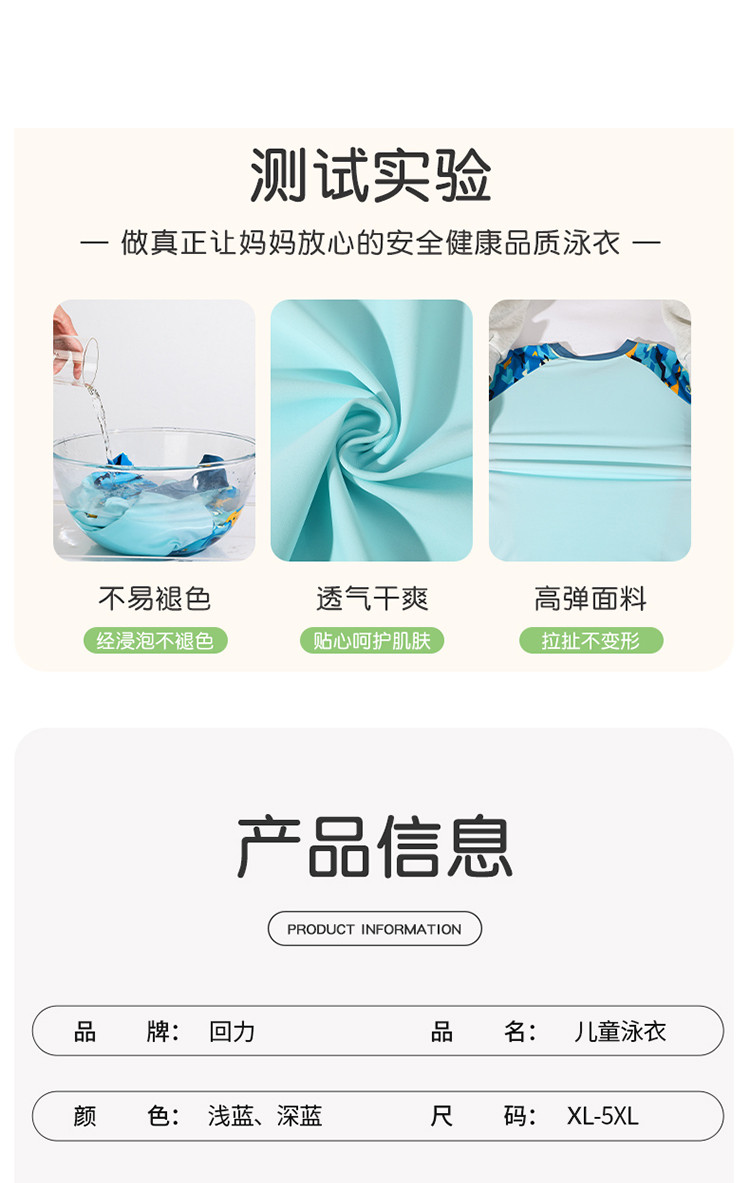
Task: Click the swirled aqua fabric image
Action: coord(371,430)
